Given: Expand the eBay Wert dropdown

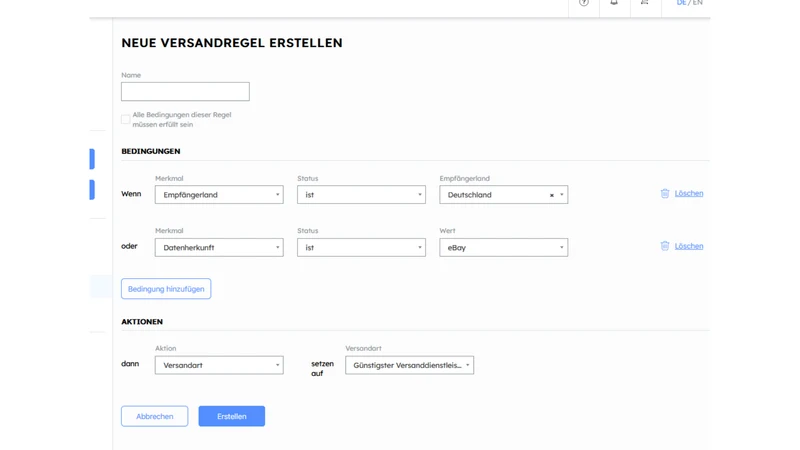Looking at the screenshot, I should click(x=504, y=247).
